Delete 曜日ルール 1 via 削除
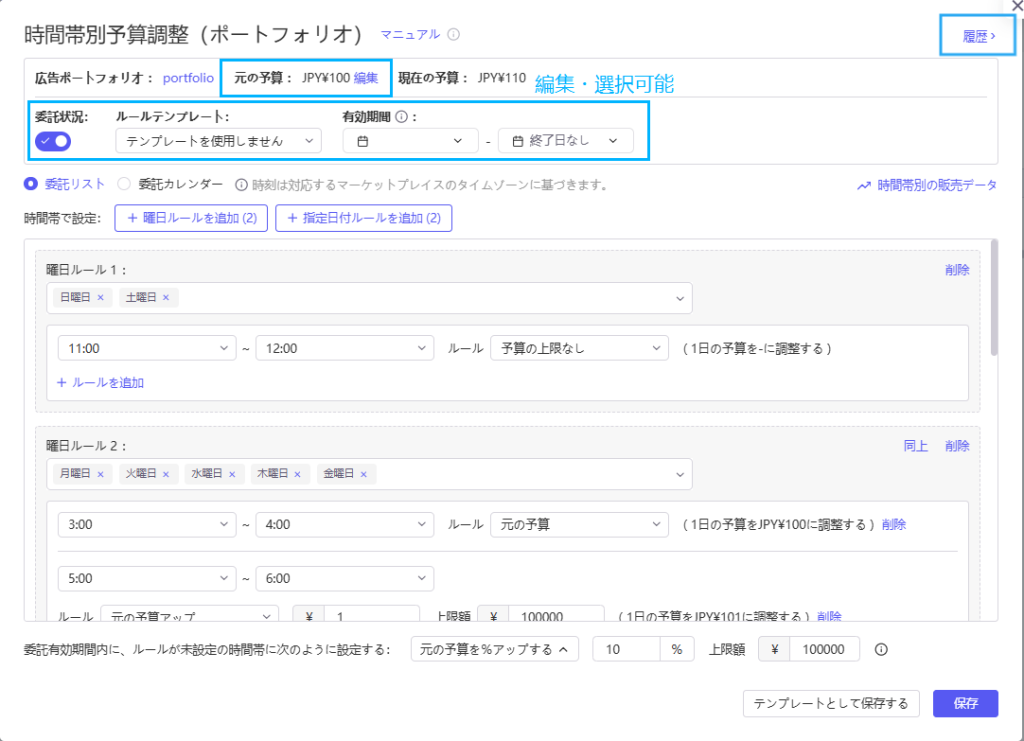 [x=957, y=270]
